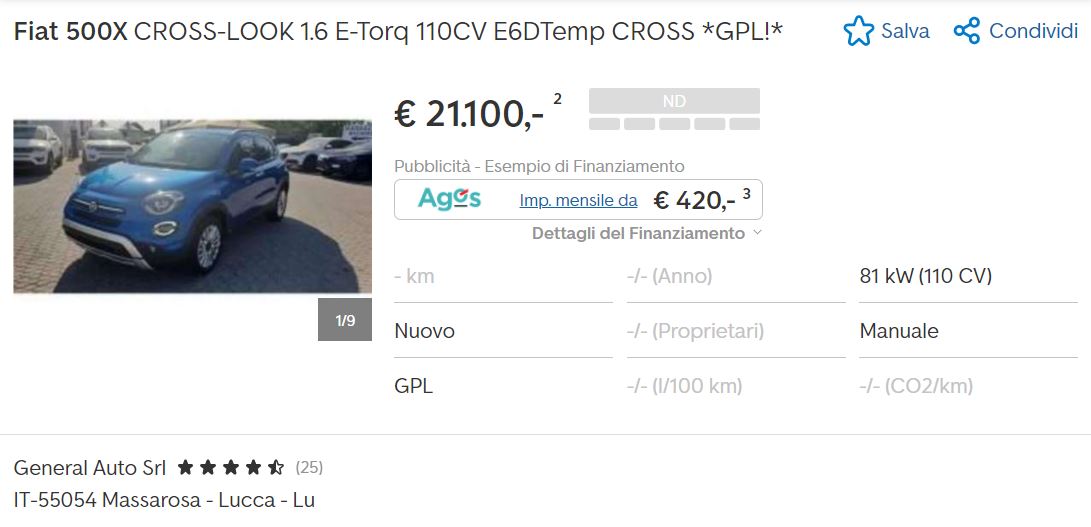Open the General Auto Srl dealer name
The height and width of the screenshot is (527, 1091).
(90, 468)
